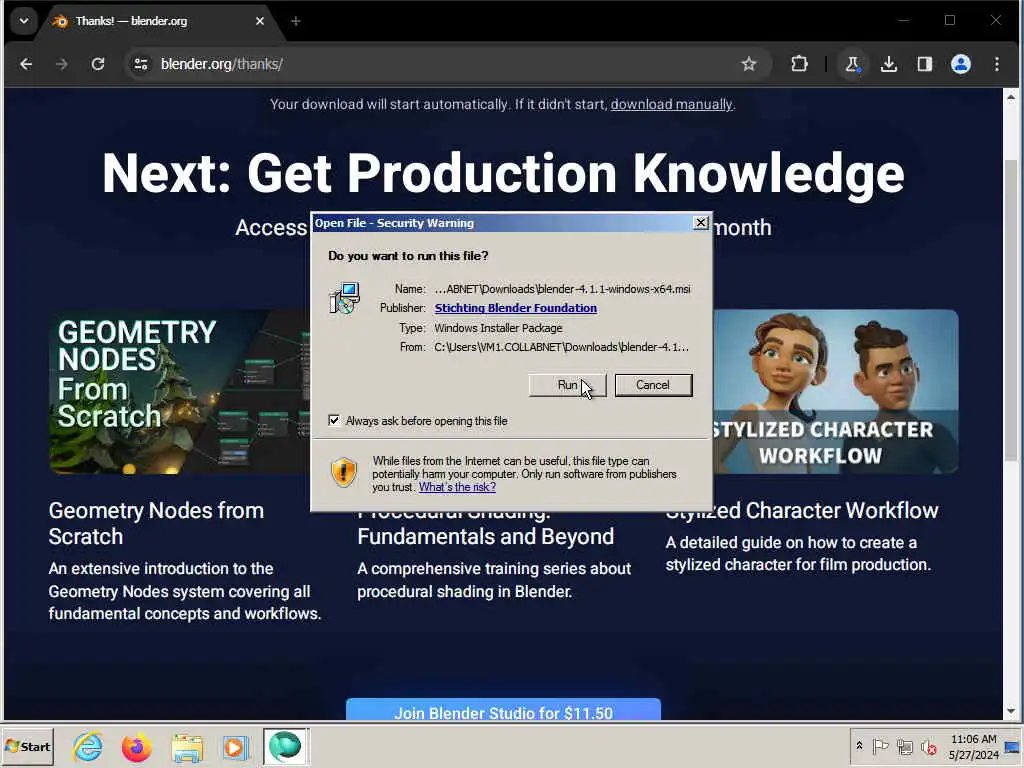This screenshot has width=1024, height=768.
Task: Open the Action Center flag icon
Action: [880, 746]
